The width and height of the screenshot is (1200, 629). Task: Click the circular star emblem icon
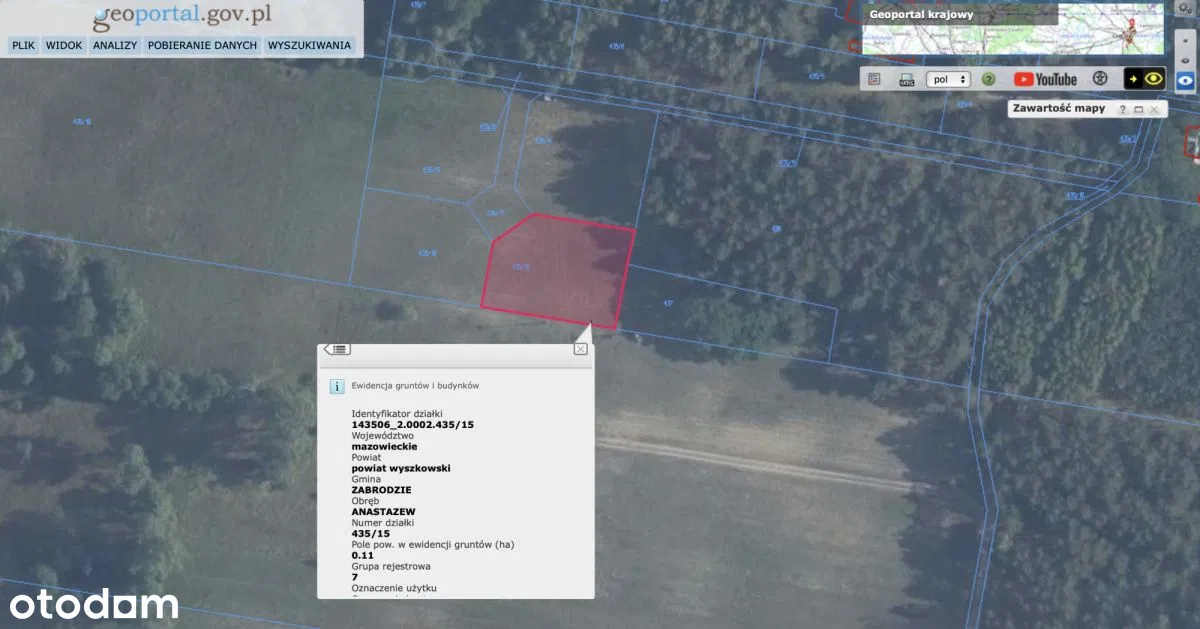coord(1100,79)
